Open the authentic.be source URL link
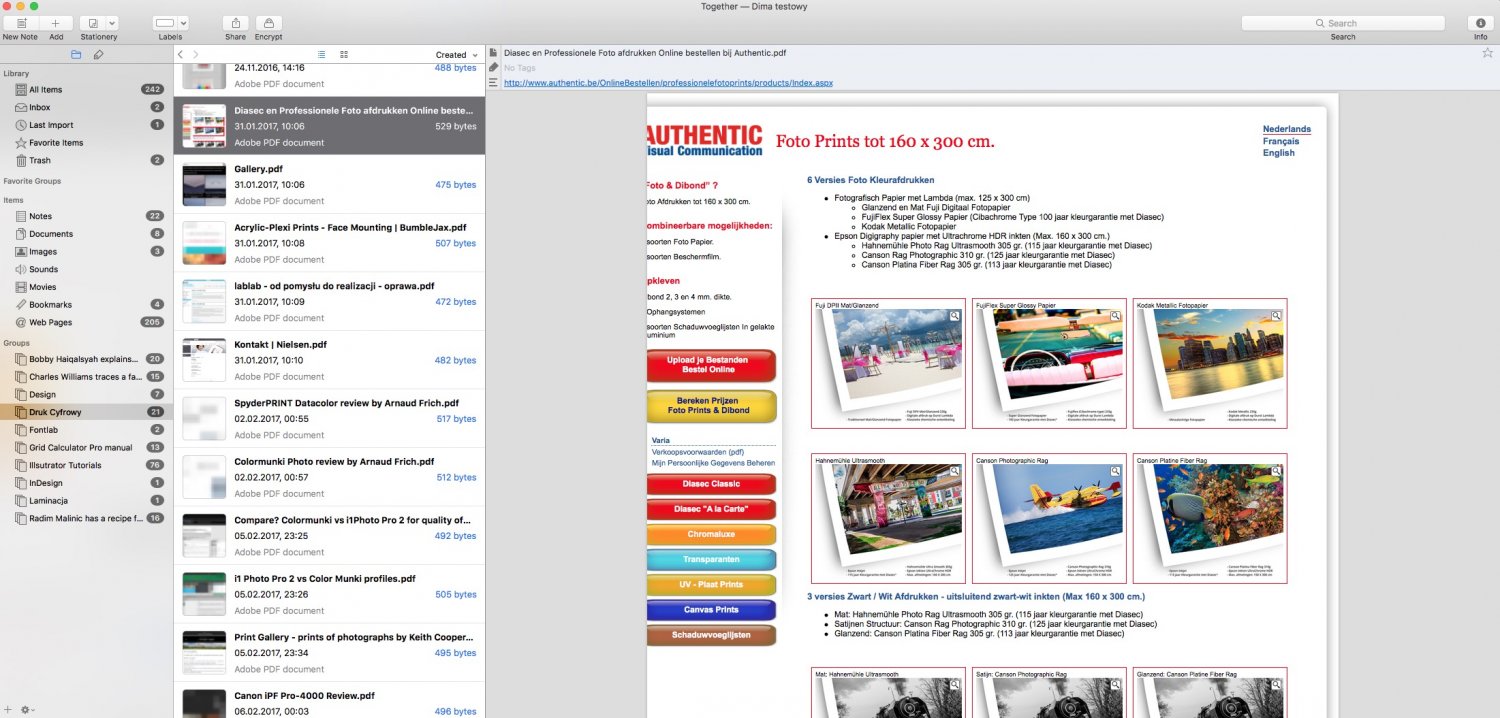Viewport: 1500px width, 718px height. tap(668, 83)
